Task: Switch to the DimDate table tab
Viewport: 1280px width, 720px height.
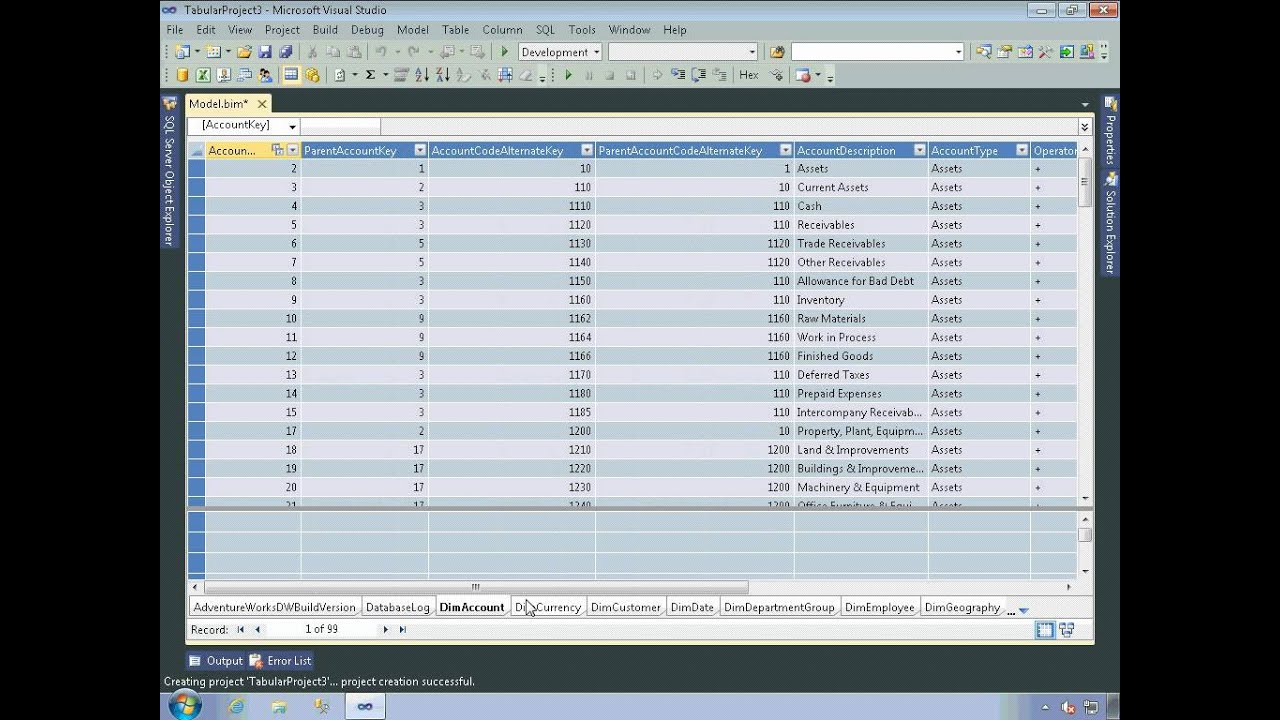Action: click(692, 607)
